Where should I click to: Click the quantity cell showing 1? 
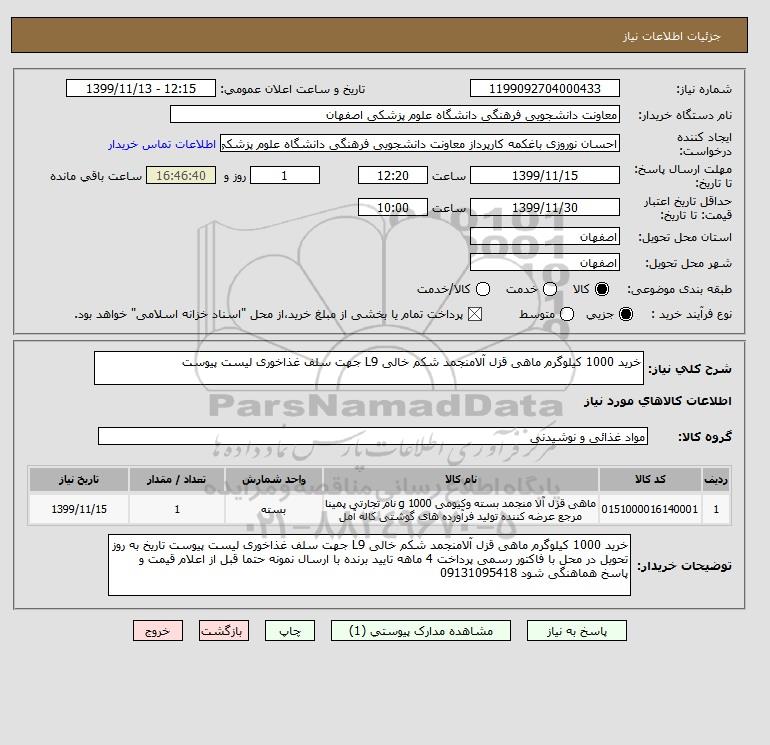coord(177,509)
